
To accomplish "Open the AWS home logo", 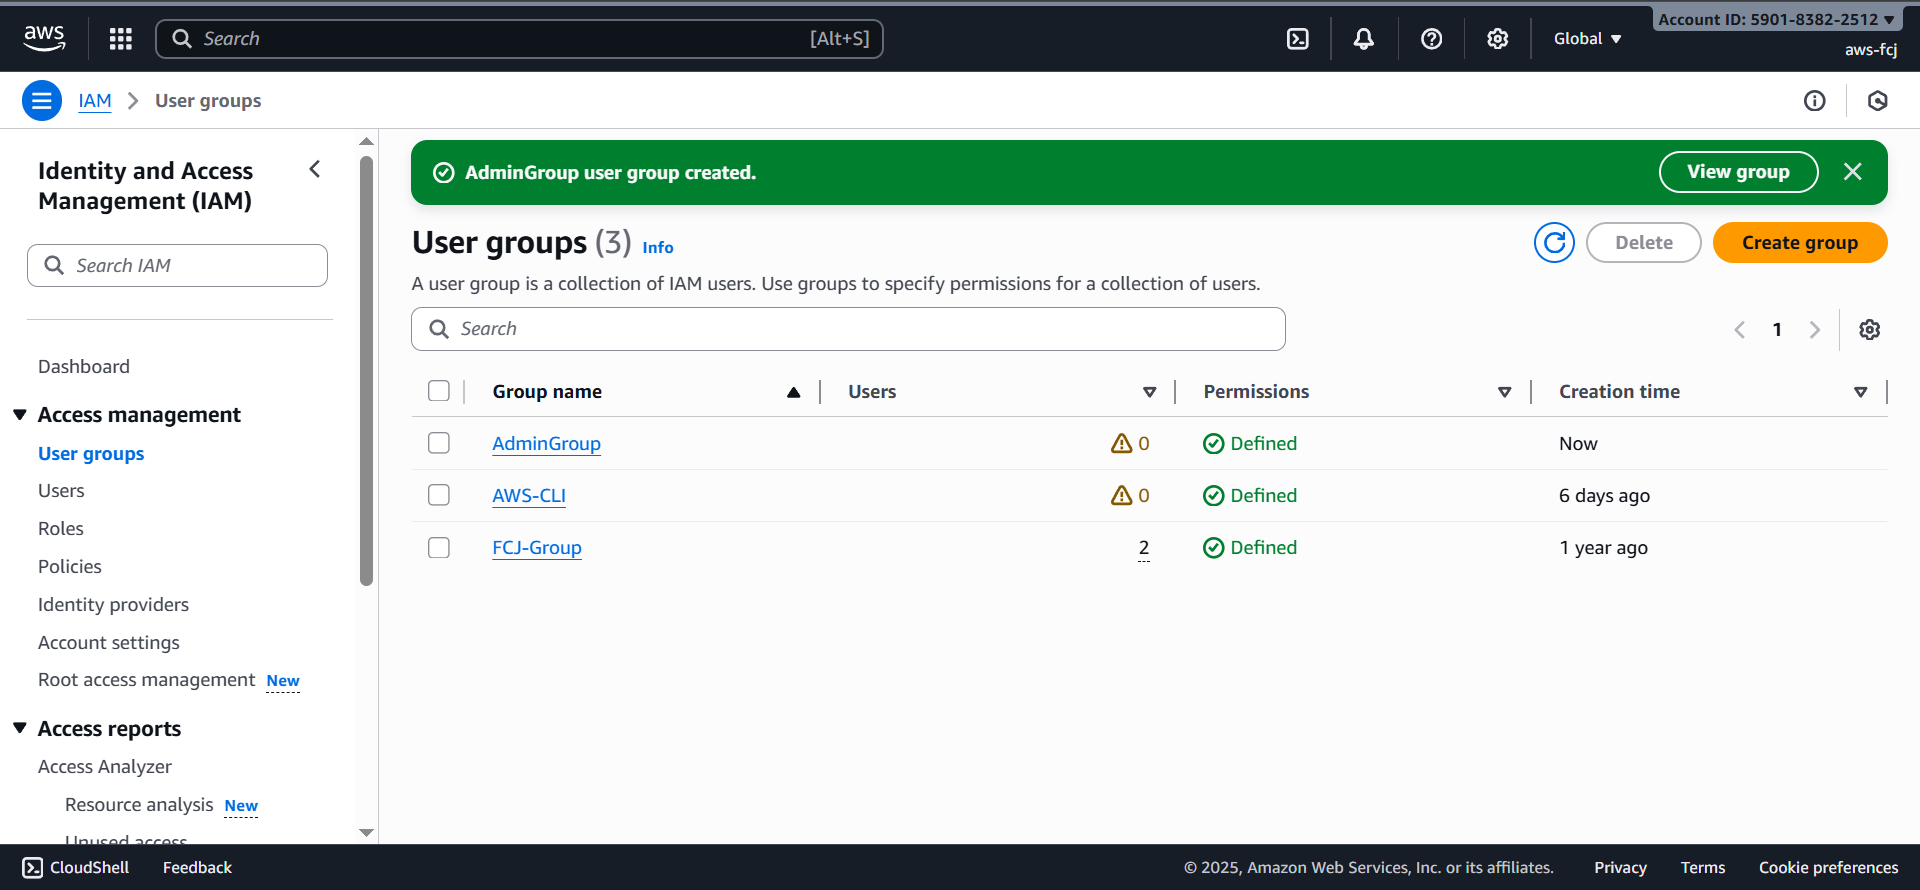I will pos(44,38).
